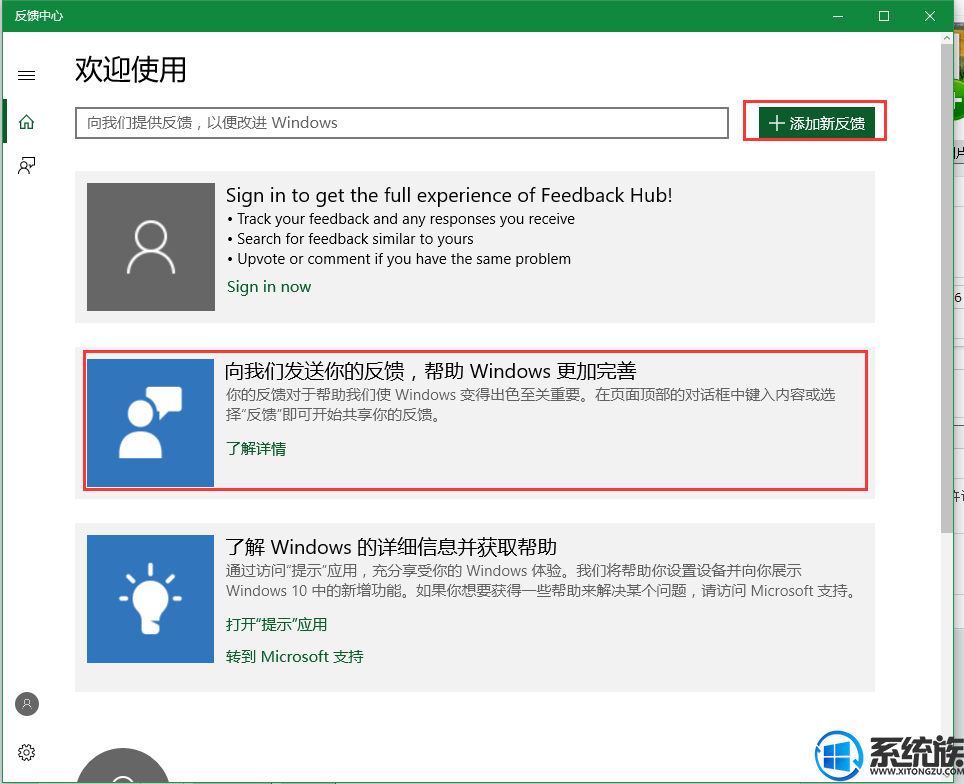Click the blue feedback person tile
Screen dimensions: 964x784
click(x=151, y=422)
